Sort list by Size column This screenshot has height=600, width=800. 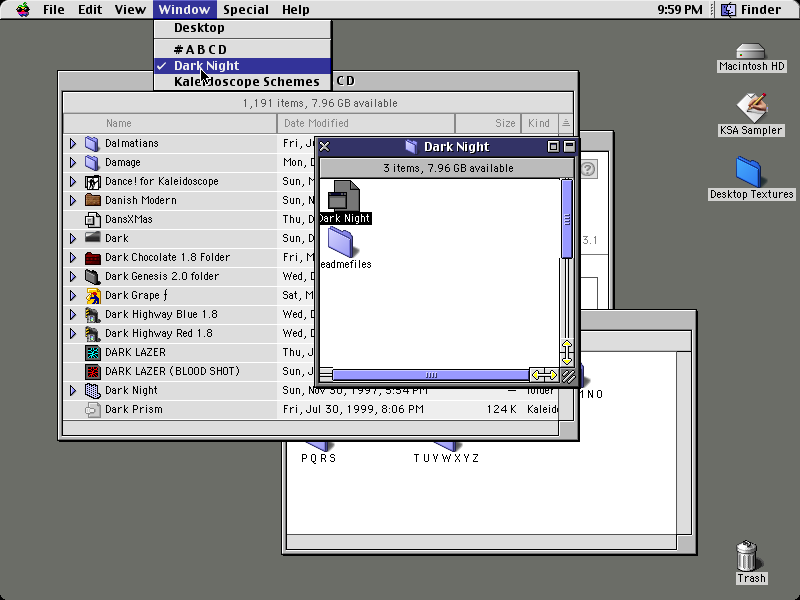pyautogui.click(x=488, y=123)
